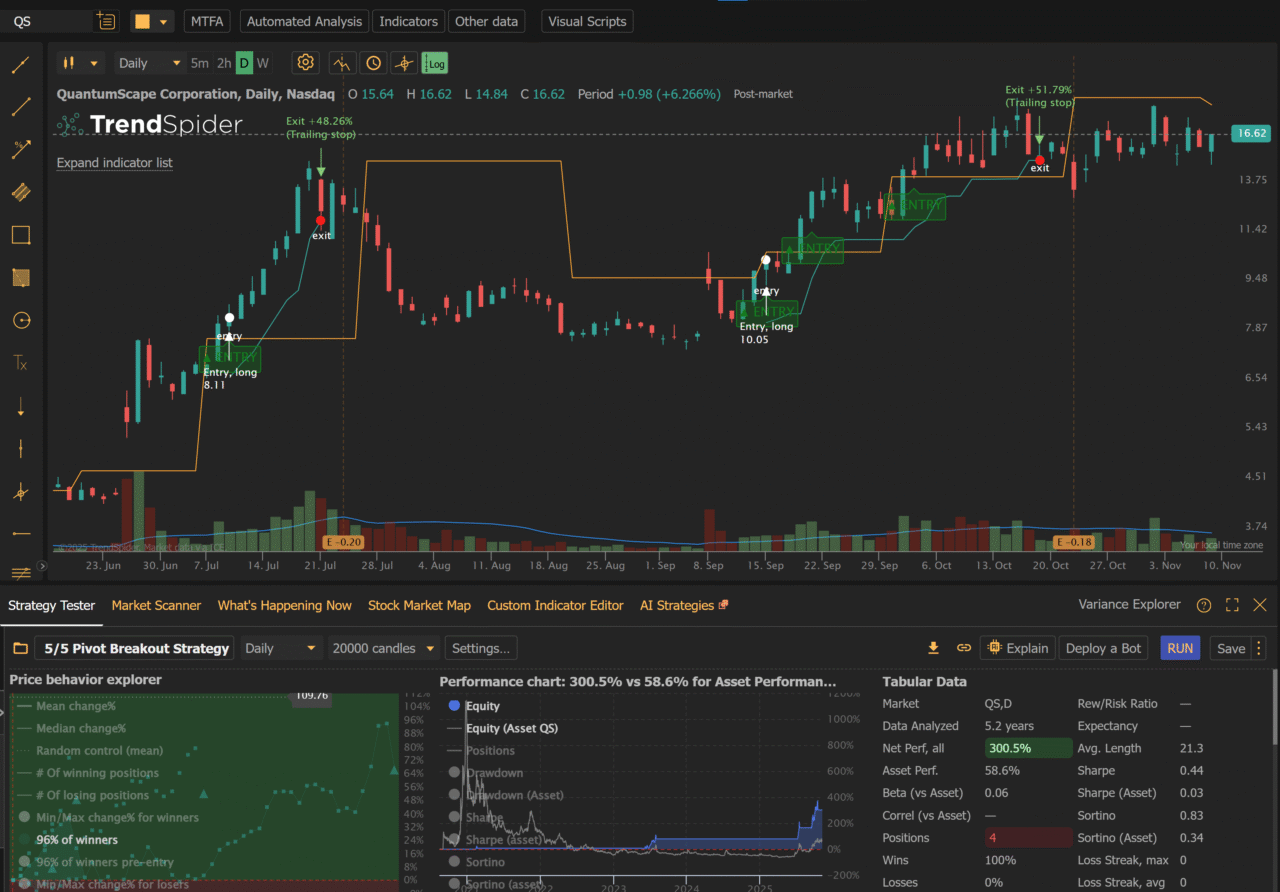Screen dimensions: 1280x892
Task: Open the Daily timeframe dropdown in Strategy Tester
Action: (x=280, y=648)
